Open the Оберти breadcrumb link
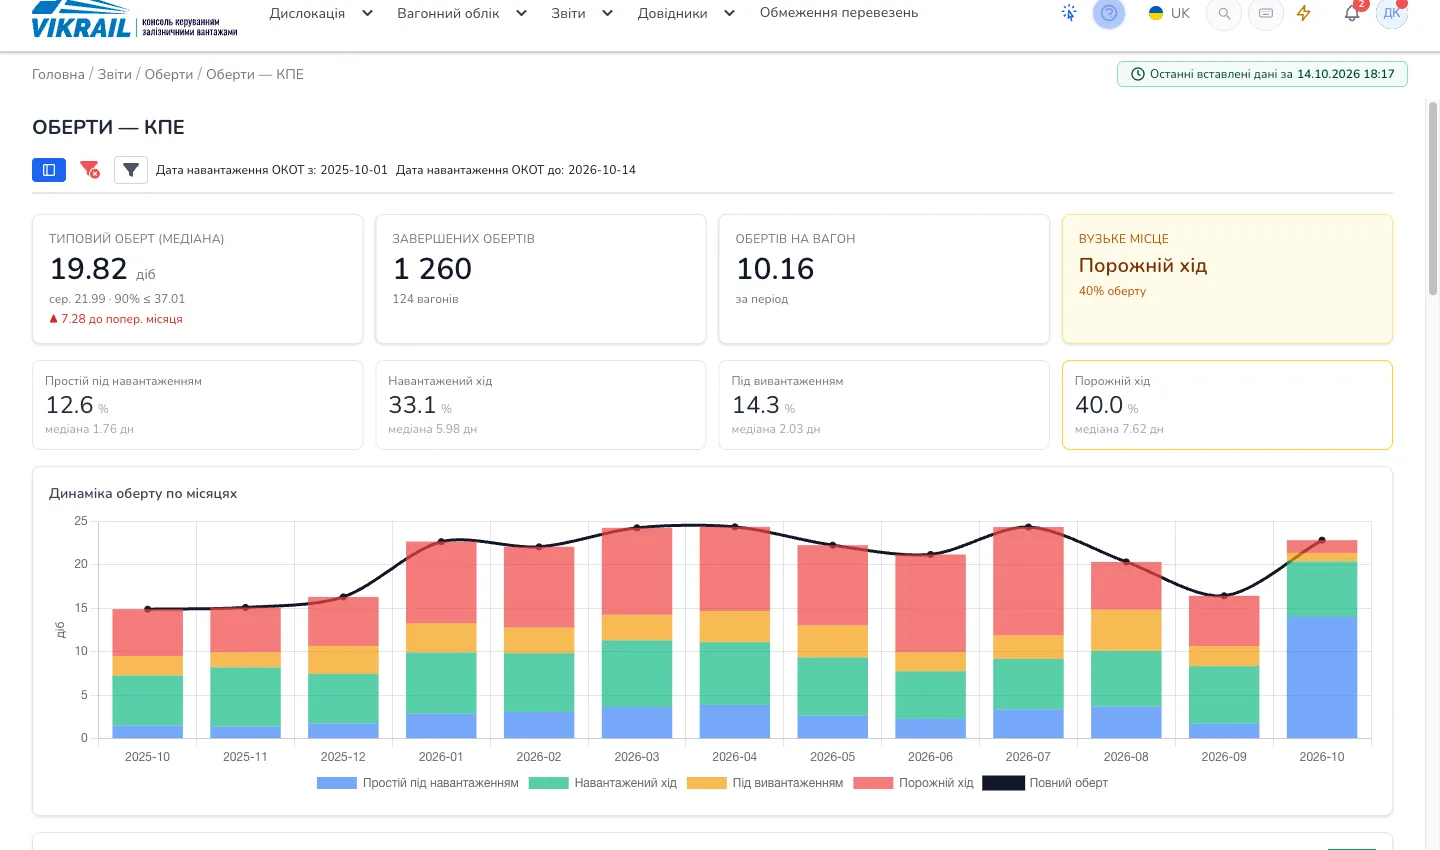 click(x=169, y=74)
